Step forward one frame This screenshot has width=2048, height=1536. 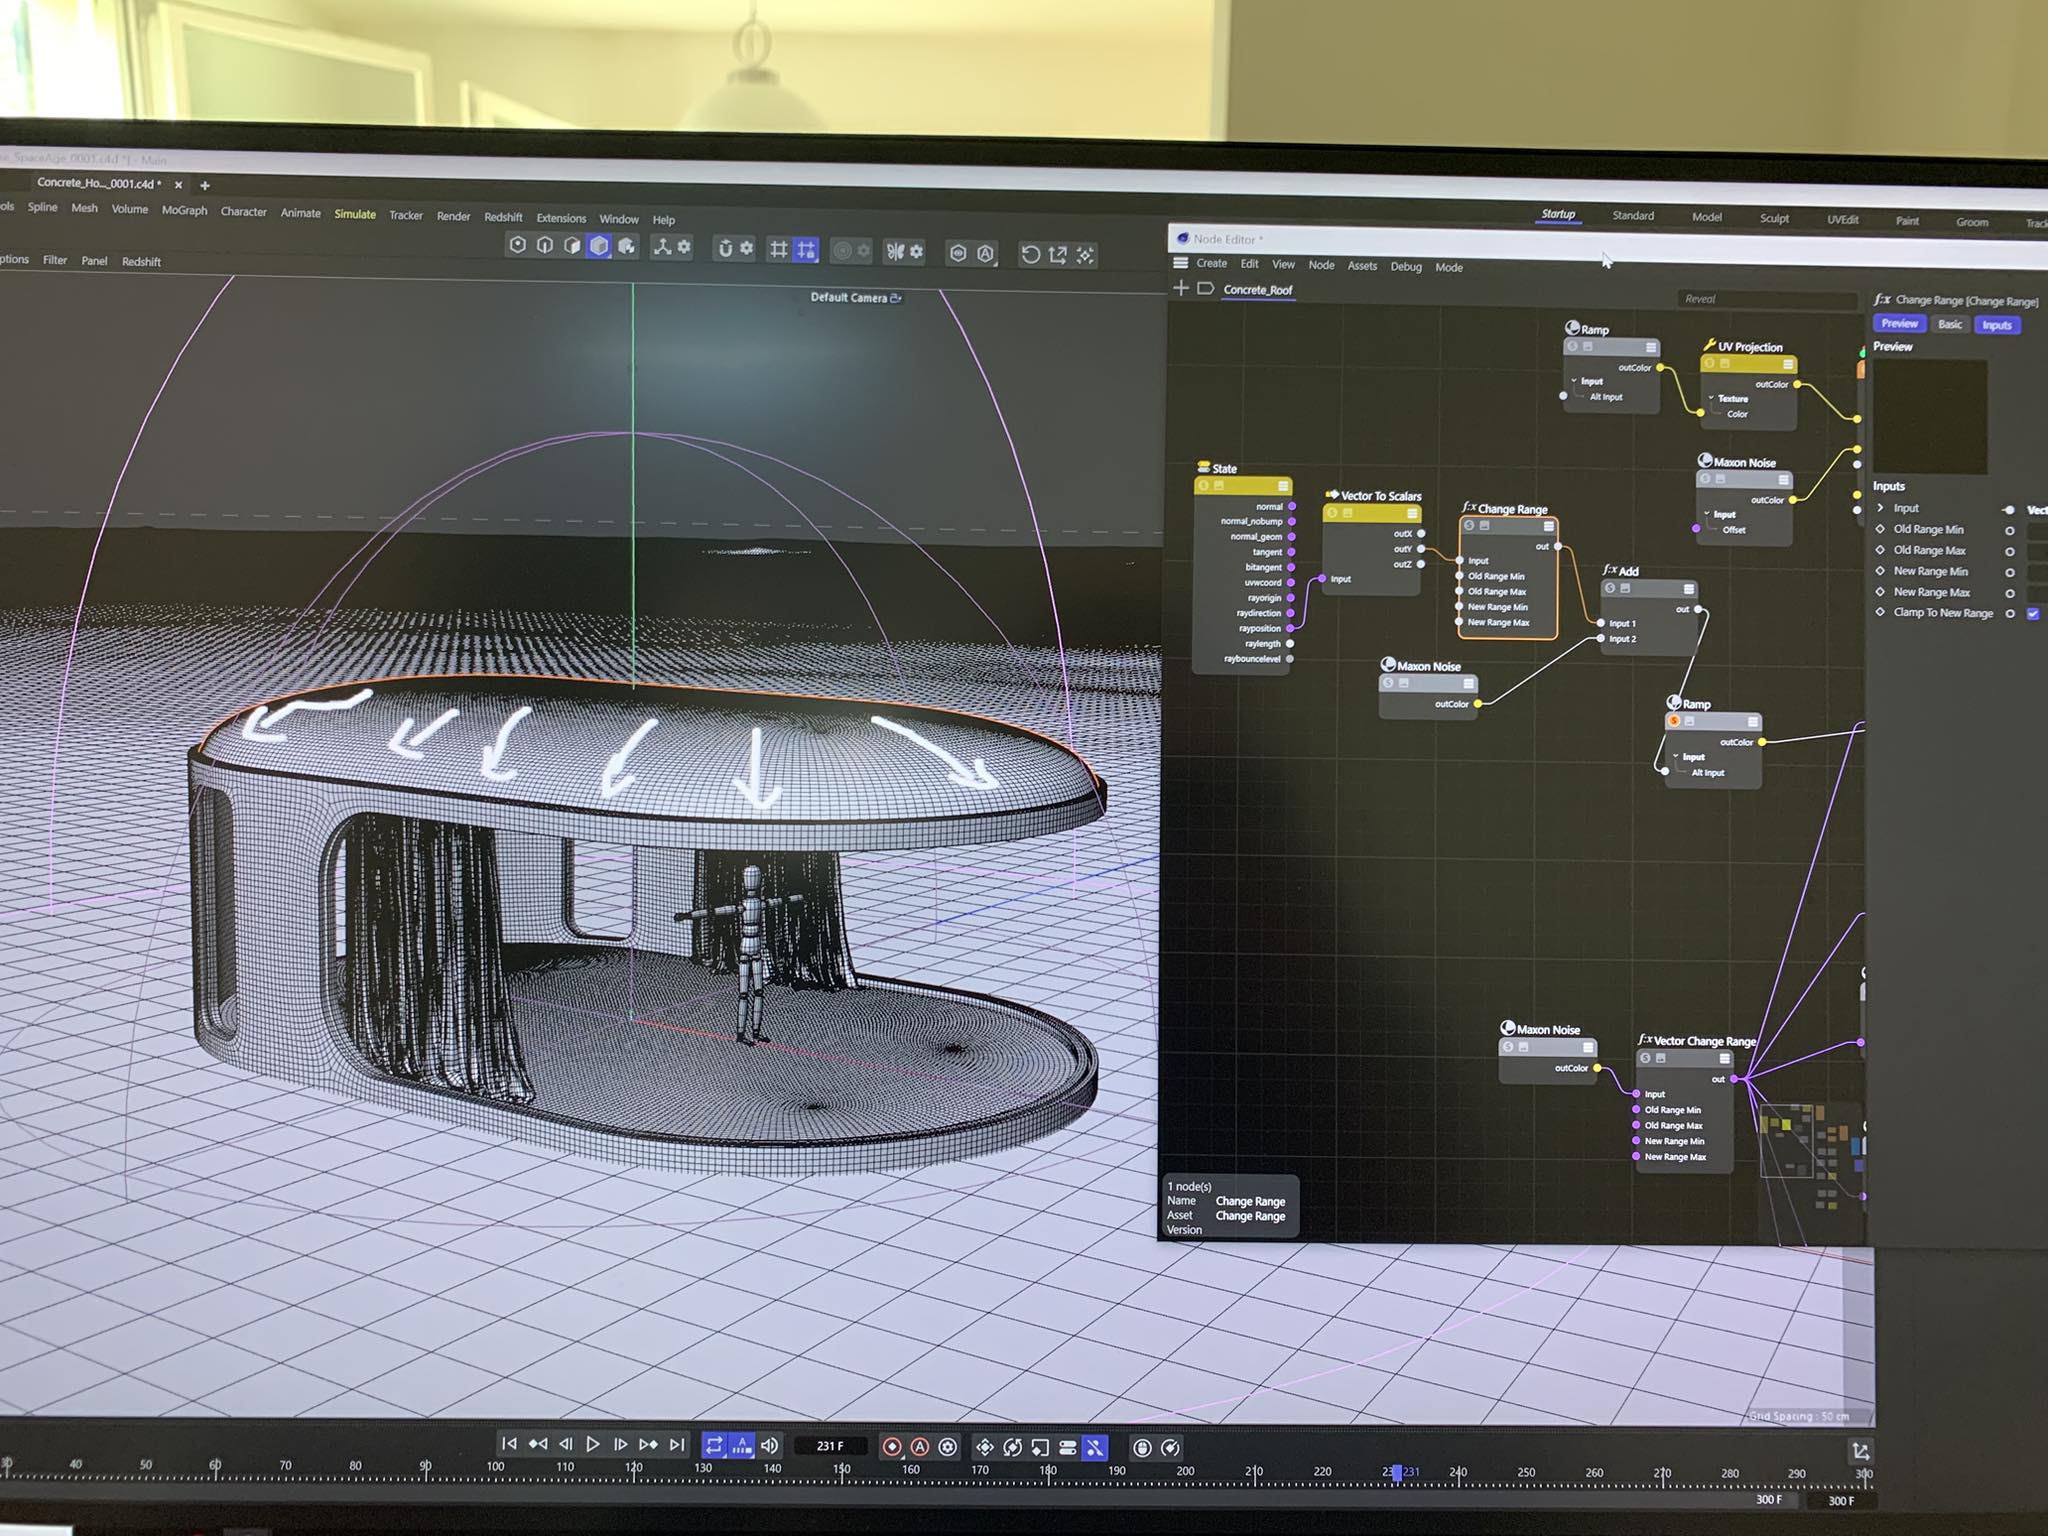click(x=620, y=1444)
